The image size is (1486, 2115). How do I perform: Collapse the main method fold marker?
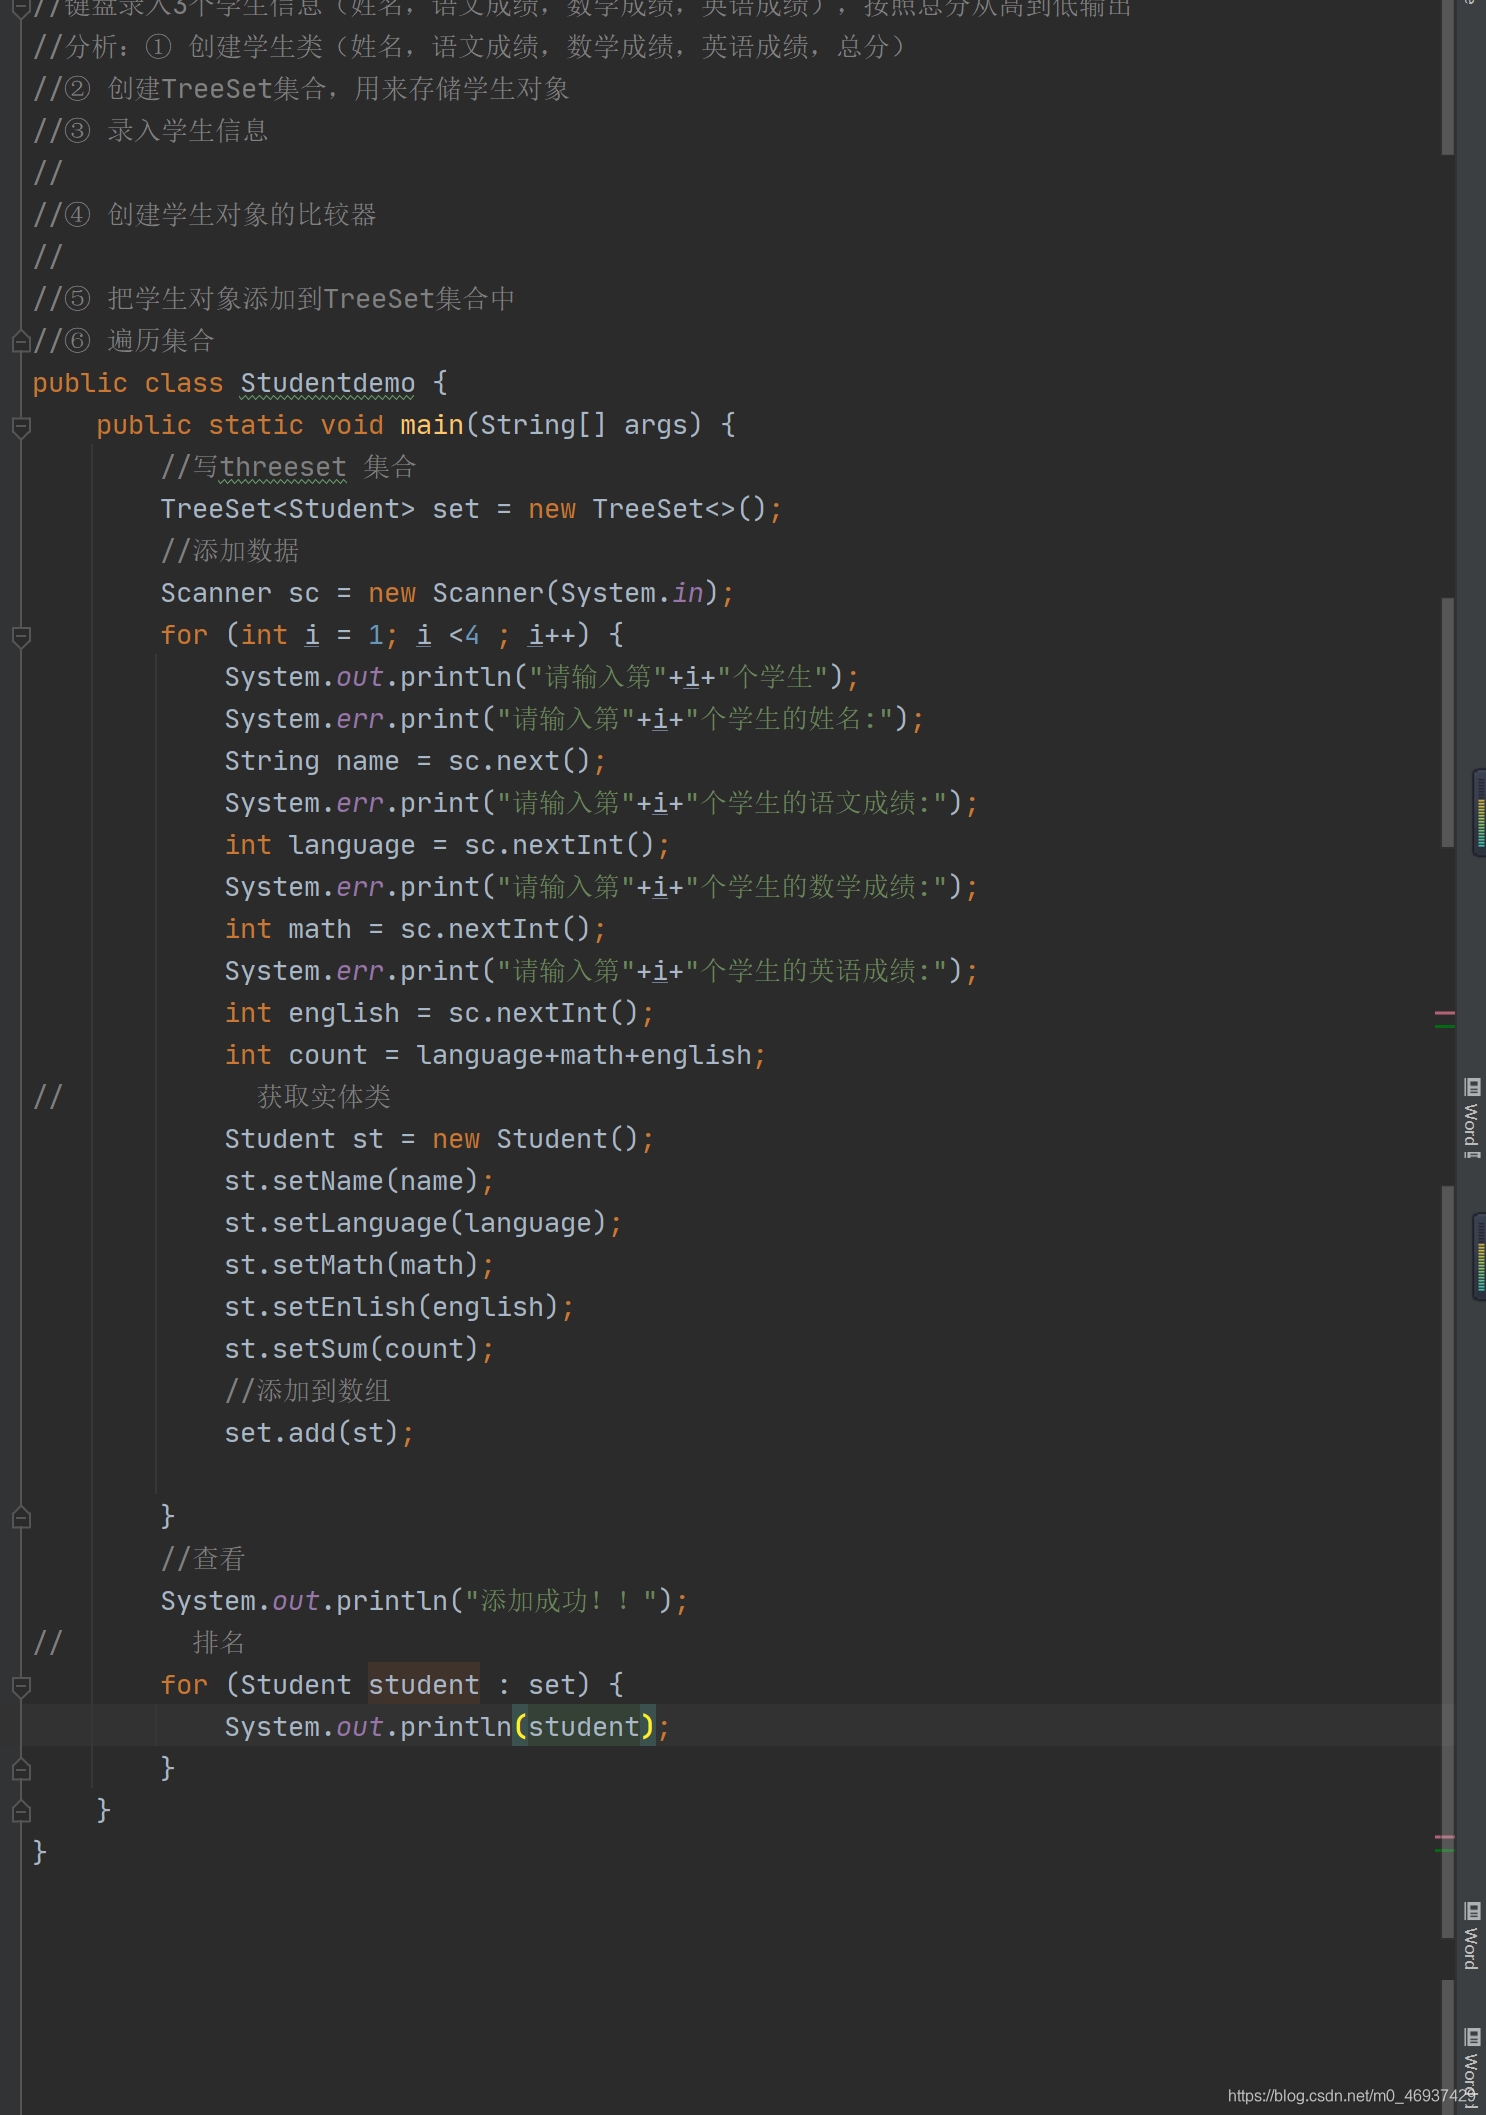pos(21,427)
